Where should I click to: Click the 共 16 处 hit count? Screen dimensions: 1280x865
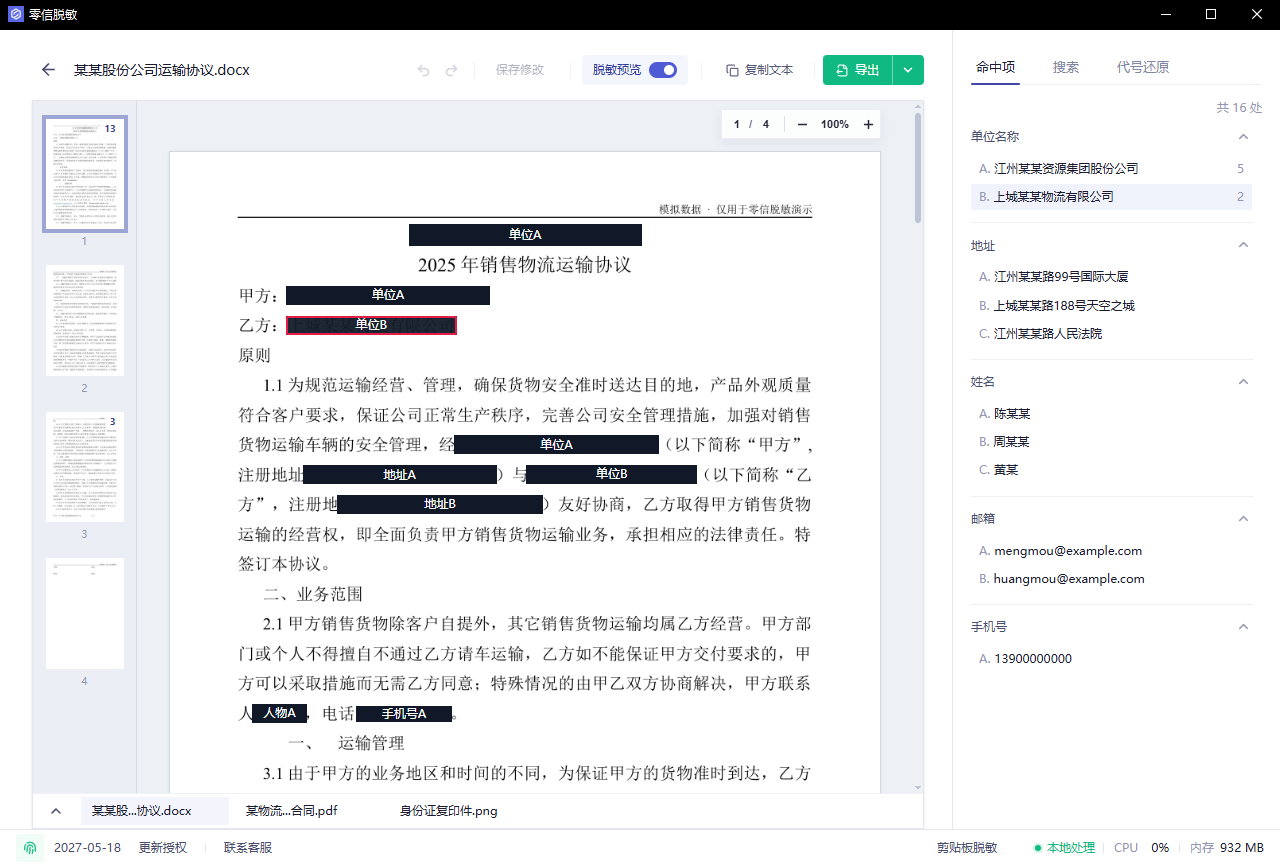1239,107
